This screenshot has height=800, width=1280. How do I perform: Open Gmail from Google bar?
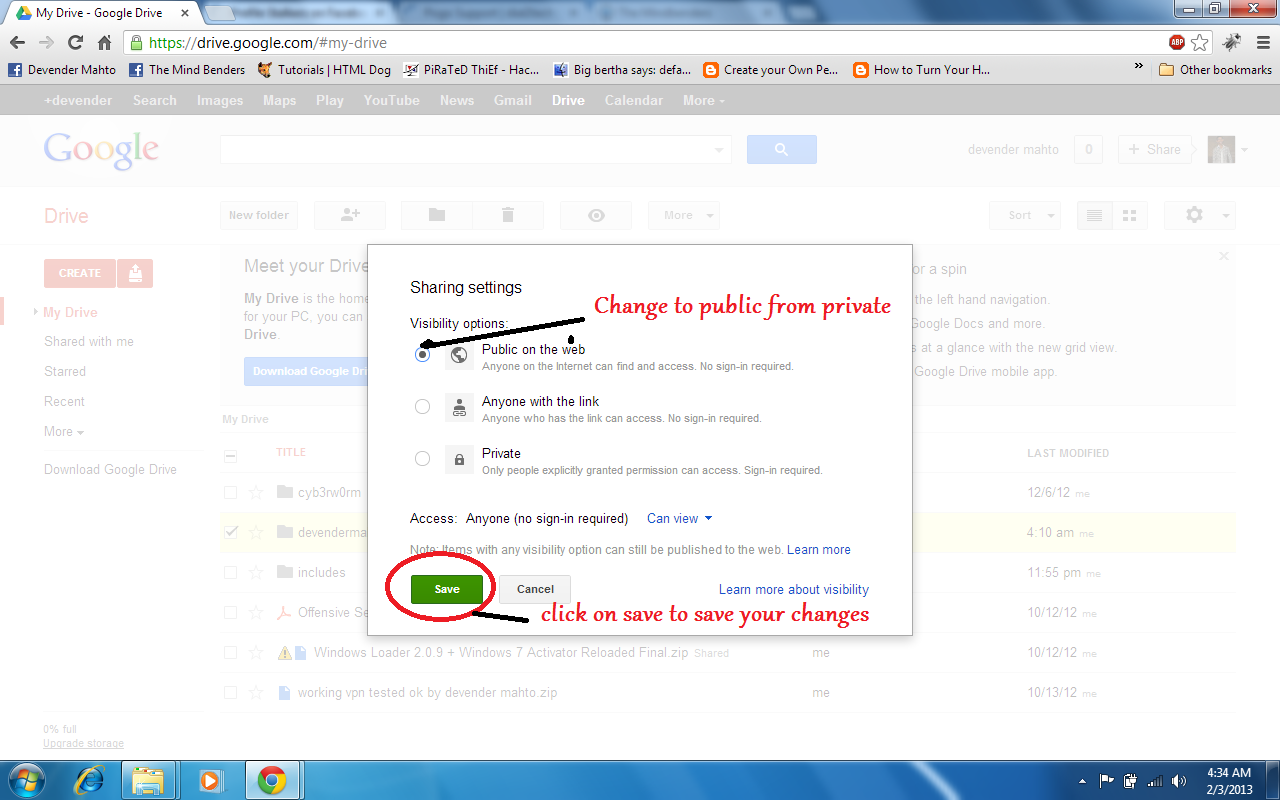[x=513, y=100]
